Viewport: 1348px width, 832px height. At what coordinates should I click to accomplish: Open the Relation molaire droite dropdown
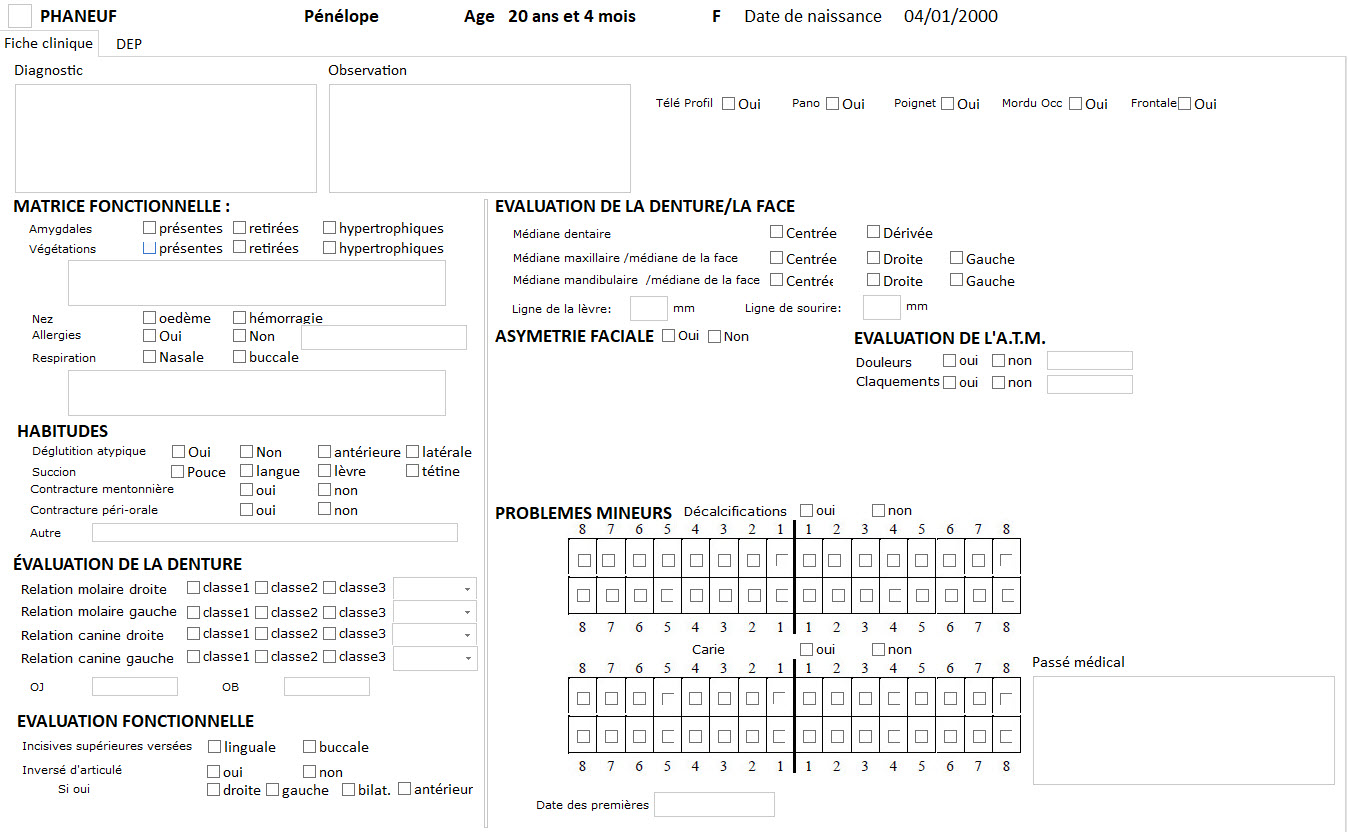[x=468, y=589]
